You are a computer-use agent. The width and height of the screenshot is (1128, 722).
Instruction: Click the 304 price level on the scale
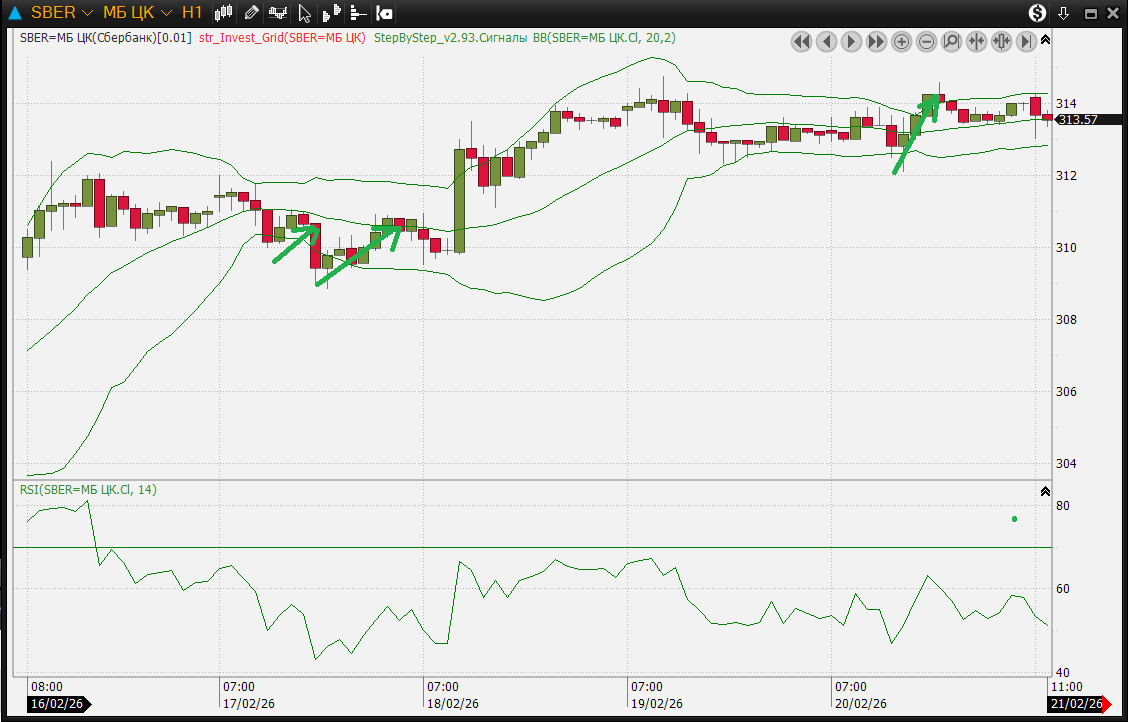click(1067, 463)
